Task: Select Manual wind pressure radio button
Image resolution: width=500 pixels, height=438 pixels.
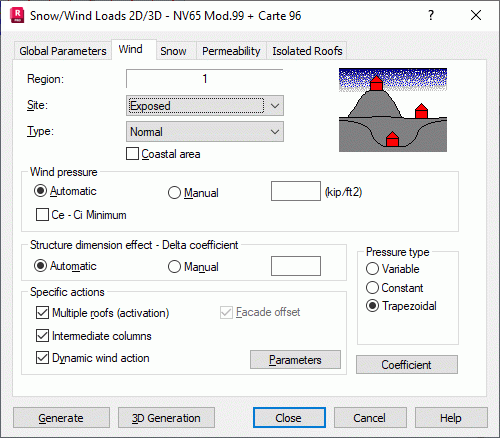Action: click(174, 192)
